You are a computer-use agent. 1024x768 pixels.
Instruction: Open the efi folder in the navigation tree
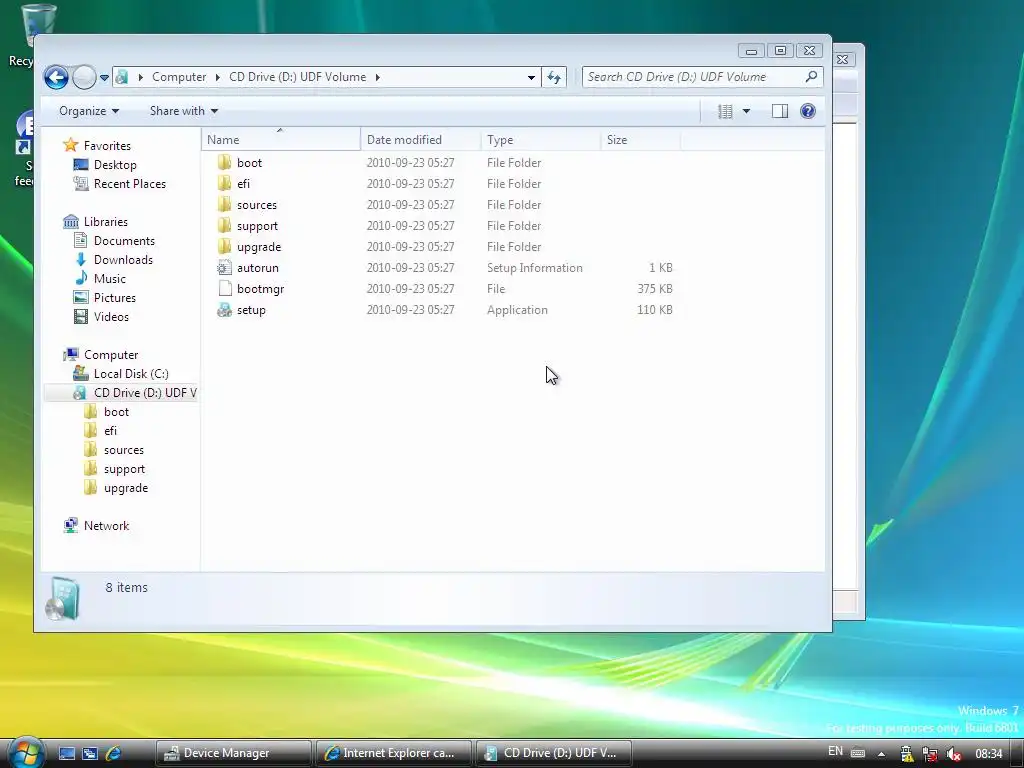coord(110,430)
